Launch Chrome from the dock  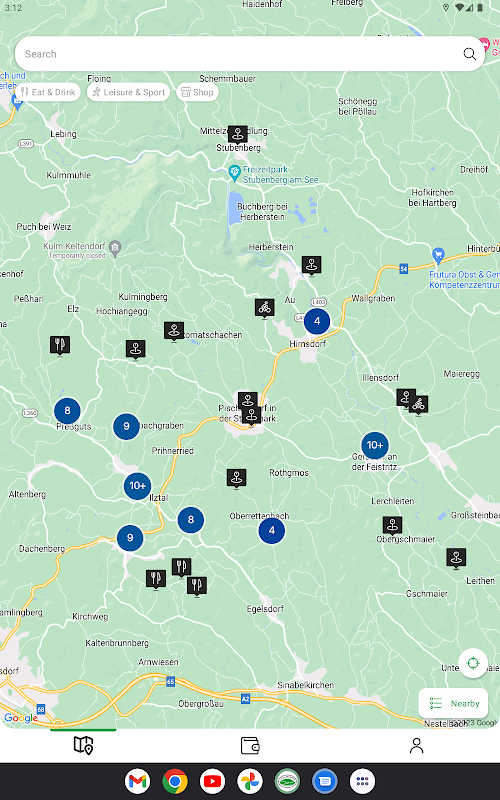pos(175,781)
